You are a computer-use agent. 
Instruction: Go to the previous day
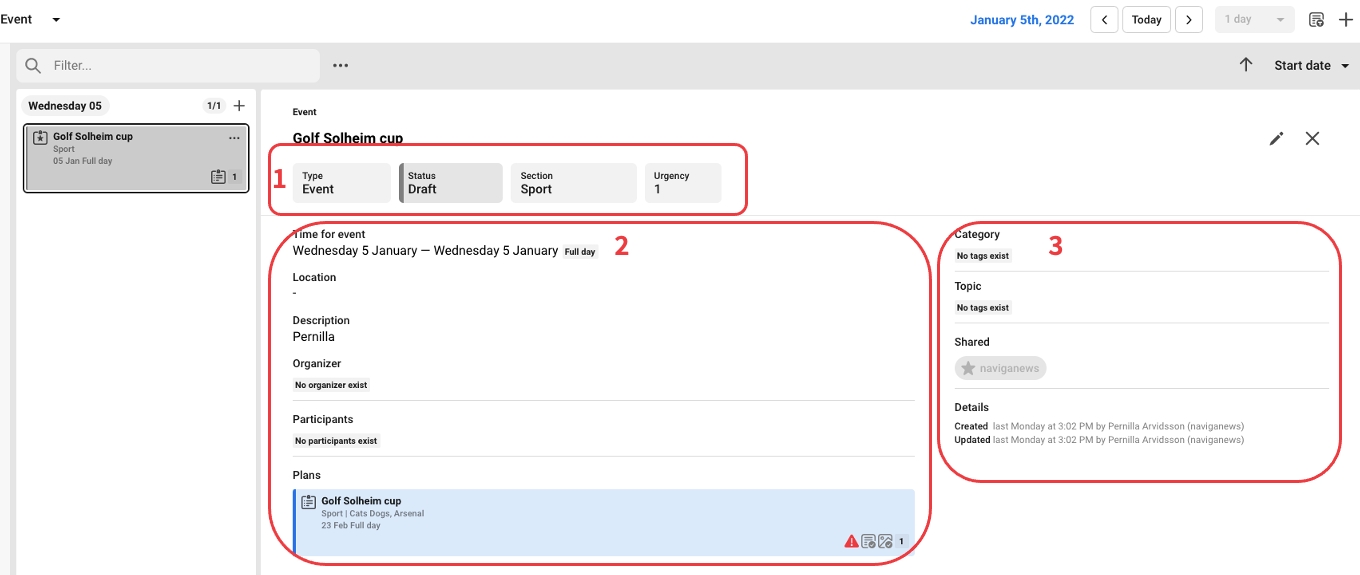click(x=1104, y=20)
